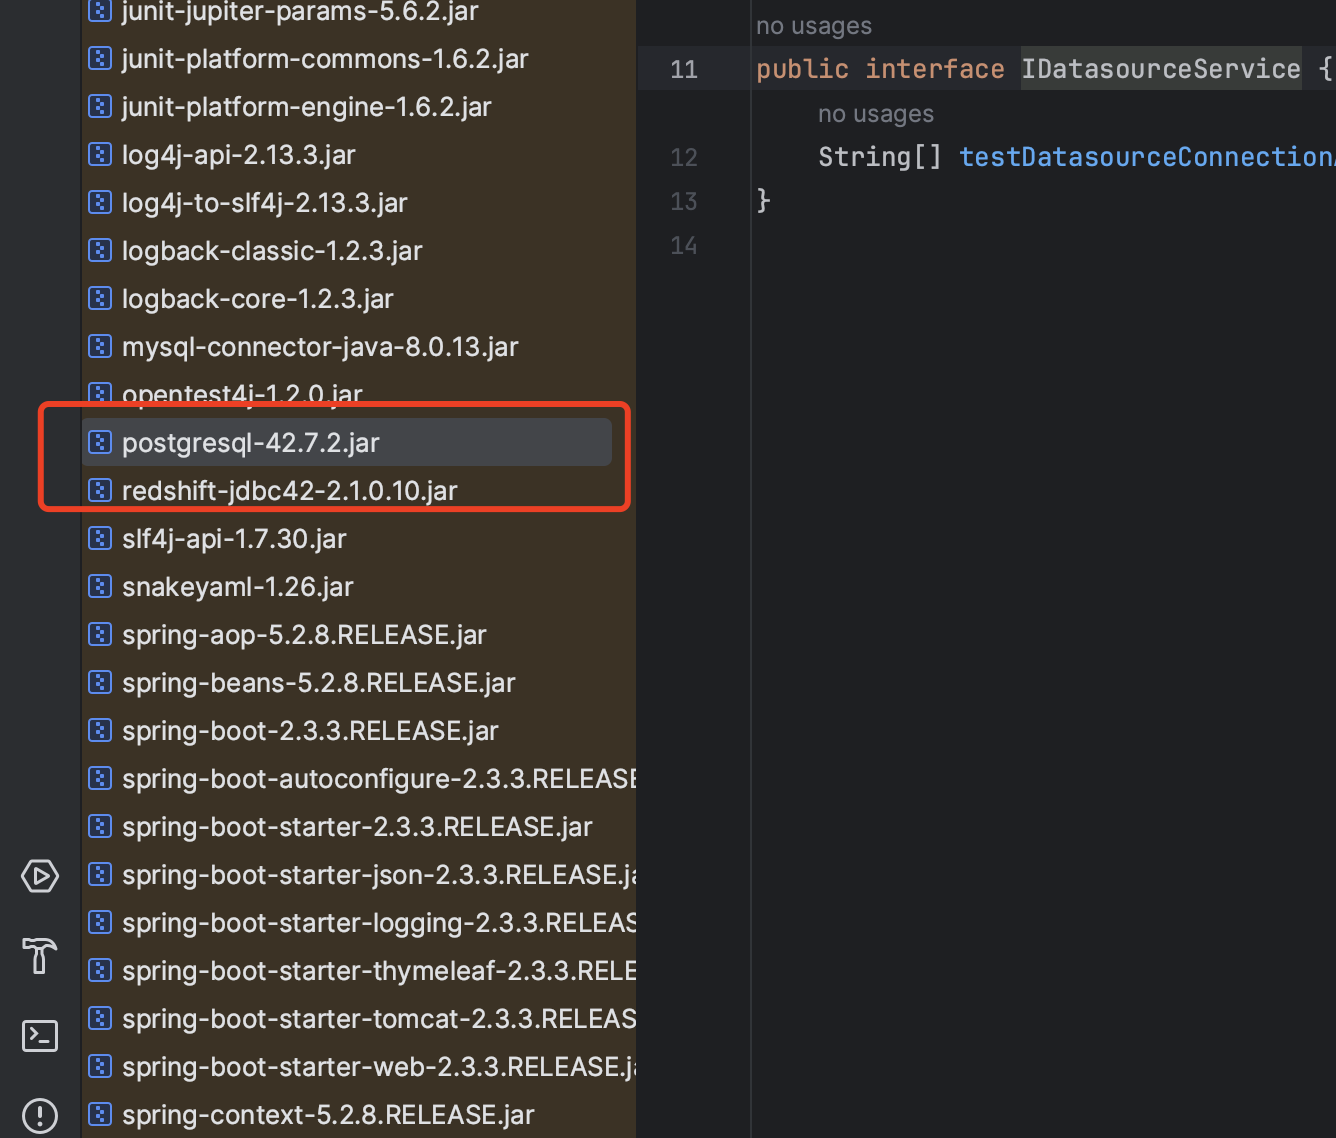Click the jar icon beside redshift-jdbc42-2.1.0.10.jar
1336x1138 pixels.
click(x=100, y=490)
